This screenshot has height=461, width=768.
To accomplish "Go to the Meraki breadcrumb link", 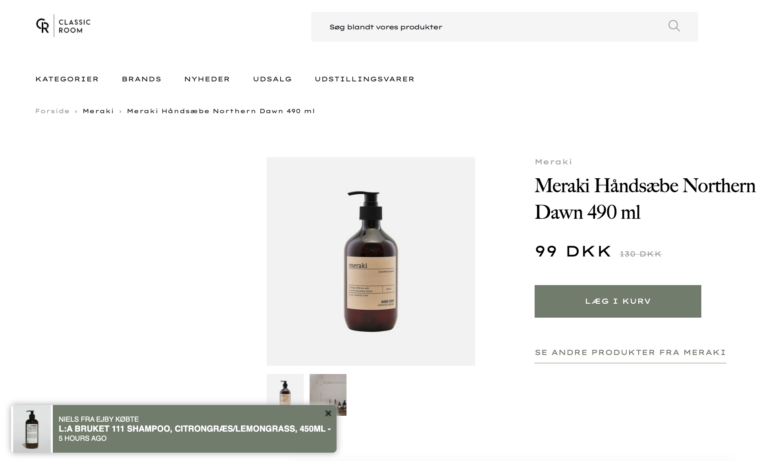I will click(x=98, y=111).
